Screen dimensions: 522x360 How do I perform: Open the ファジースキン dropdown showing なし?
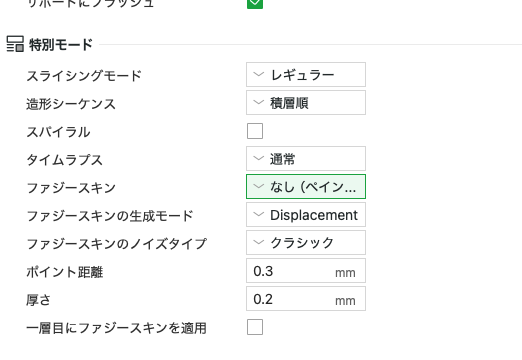click(x=306, y=186)
